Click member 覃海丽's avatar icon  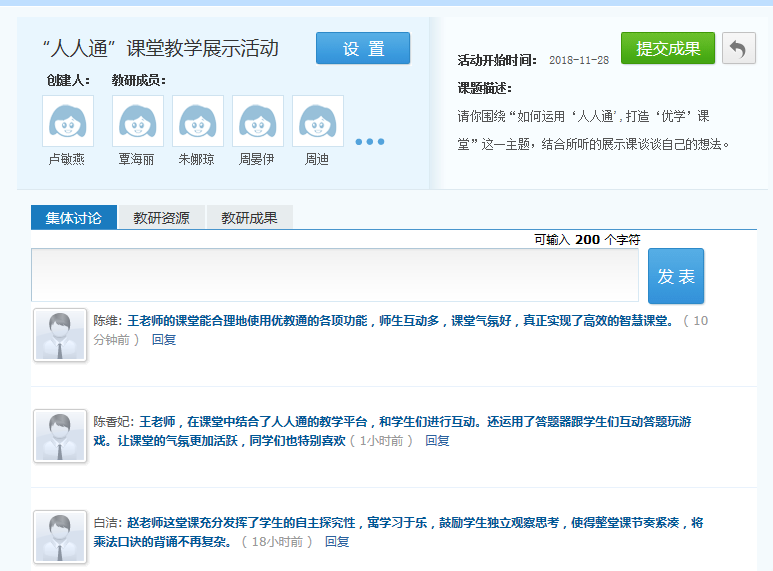(x=137, y=121)
